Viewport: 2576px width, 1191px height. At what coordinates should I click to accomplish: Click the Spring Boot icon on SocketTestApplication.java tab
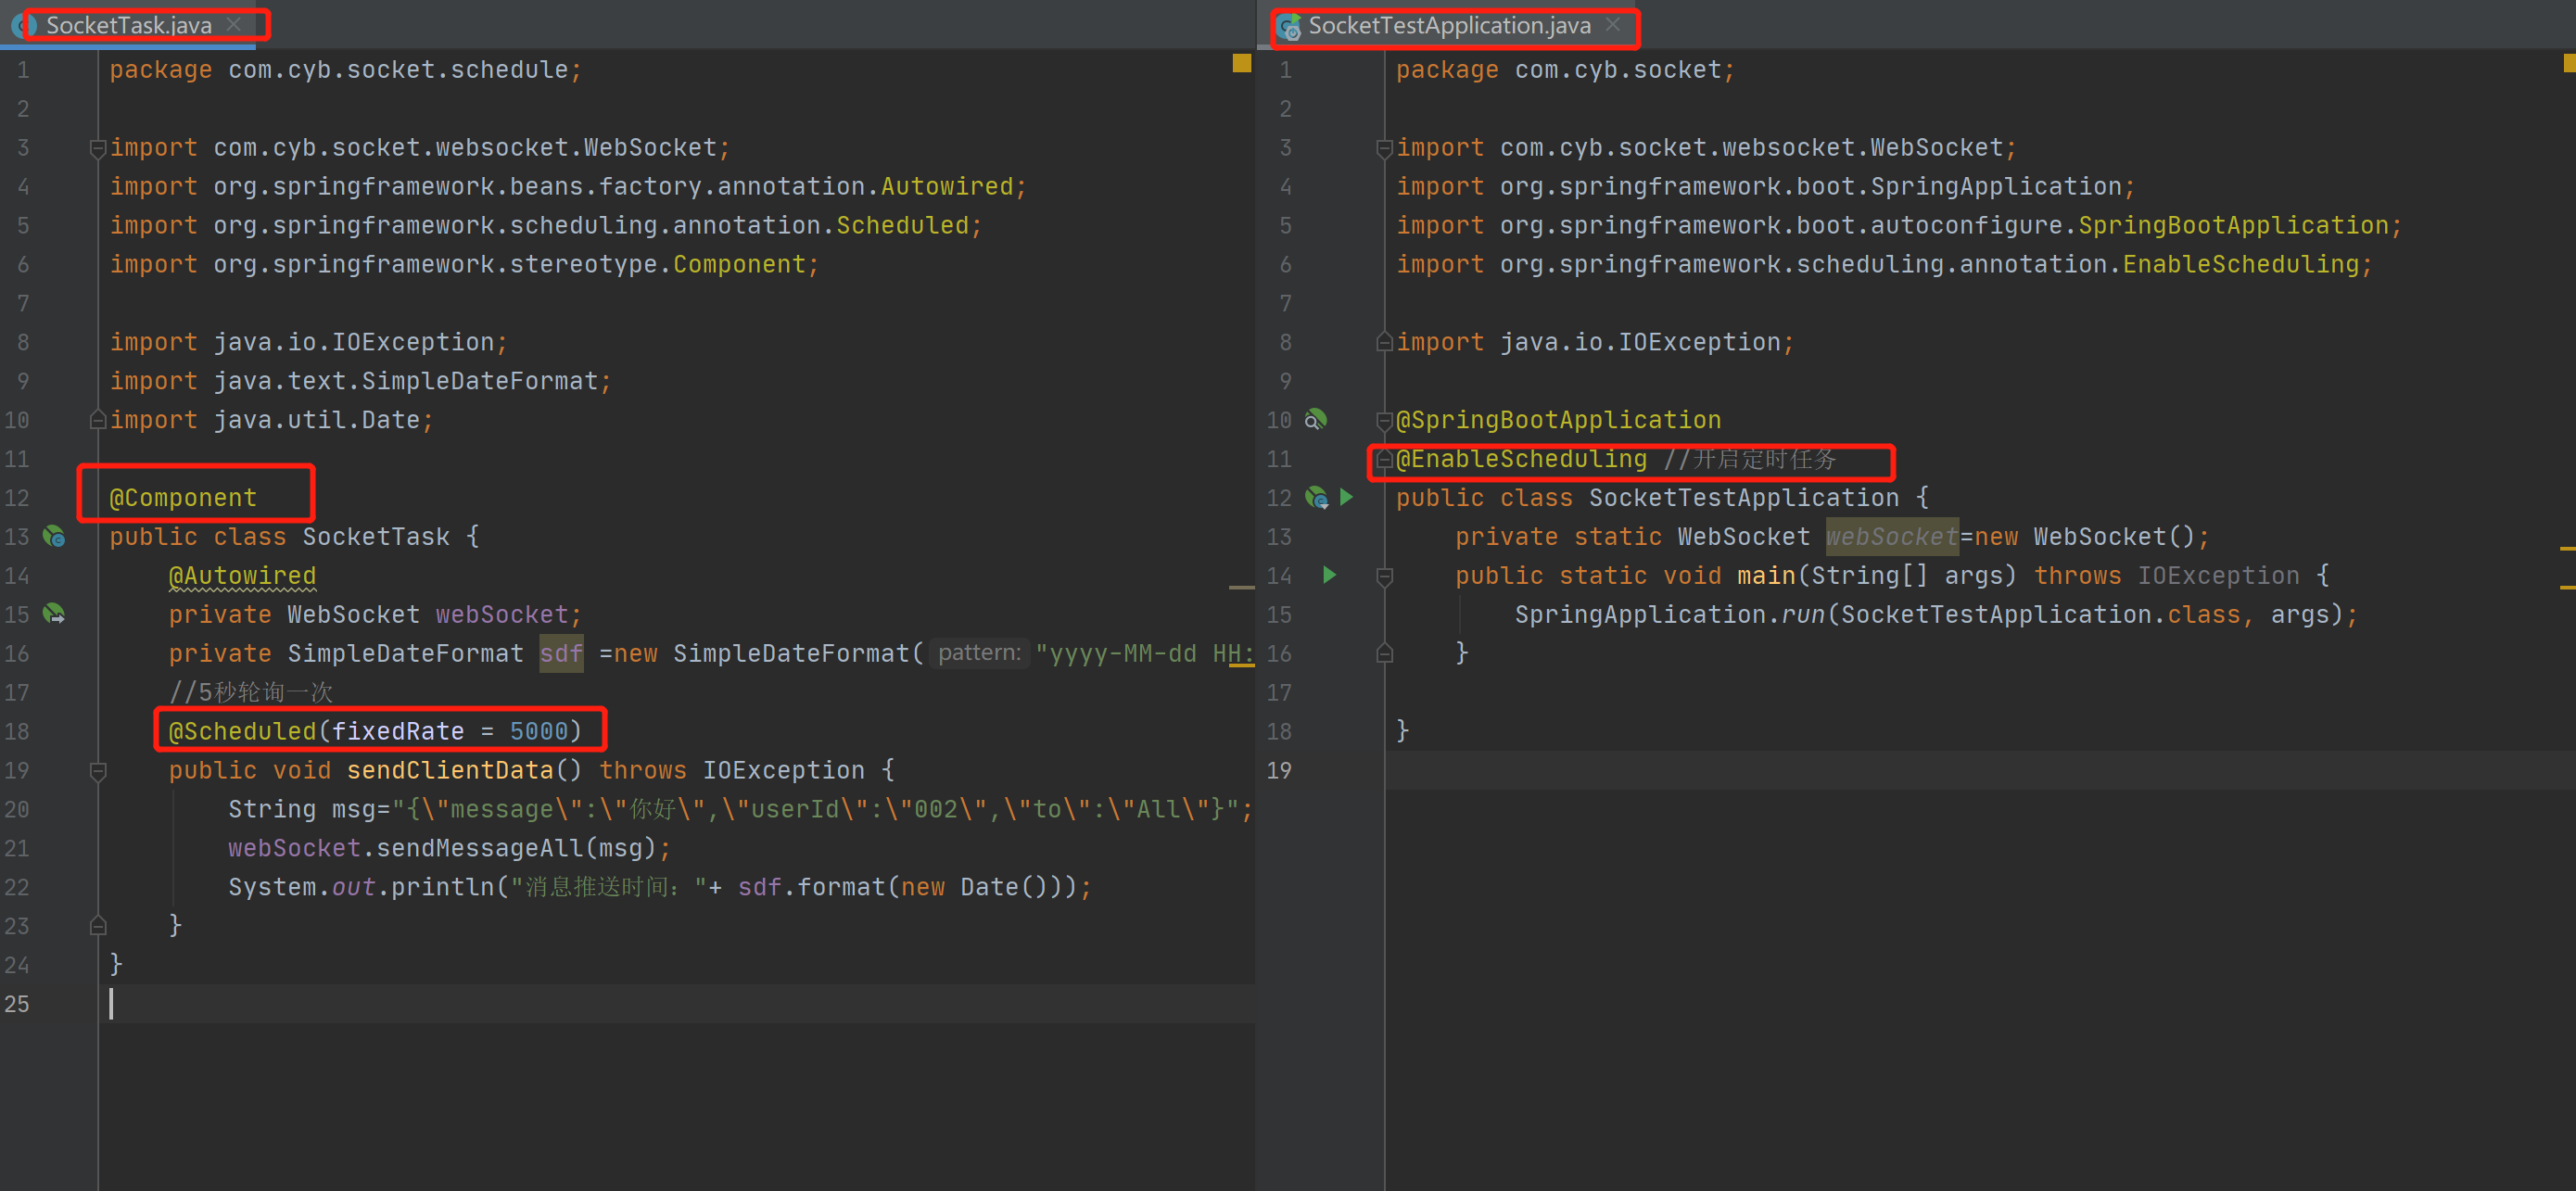coord(1289,27)
